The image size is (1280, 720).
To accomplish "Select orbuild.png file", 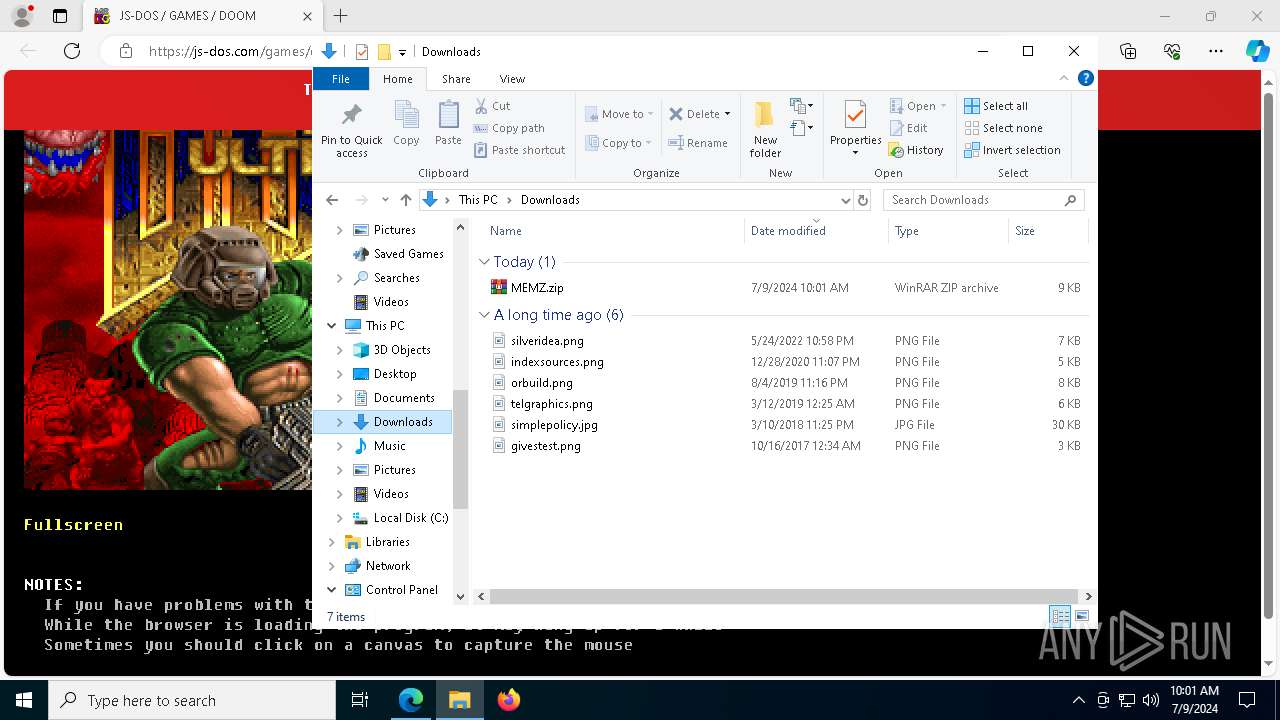I will coord(541,383).
